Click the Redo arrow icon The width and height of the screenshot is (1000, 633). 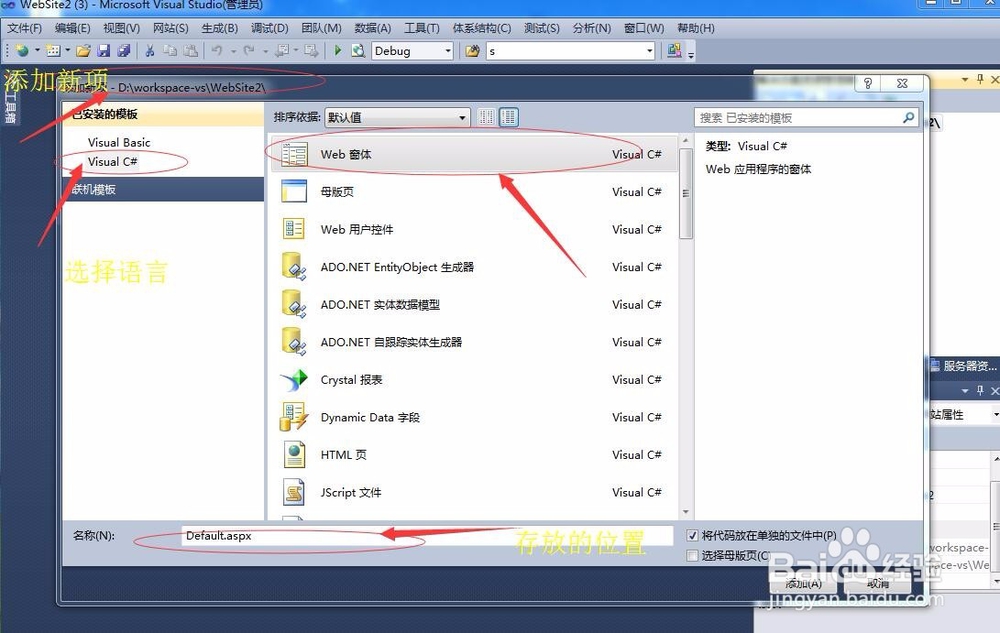pos(249,50)
